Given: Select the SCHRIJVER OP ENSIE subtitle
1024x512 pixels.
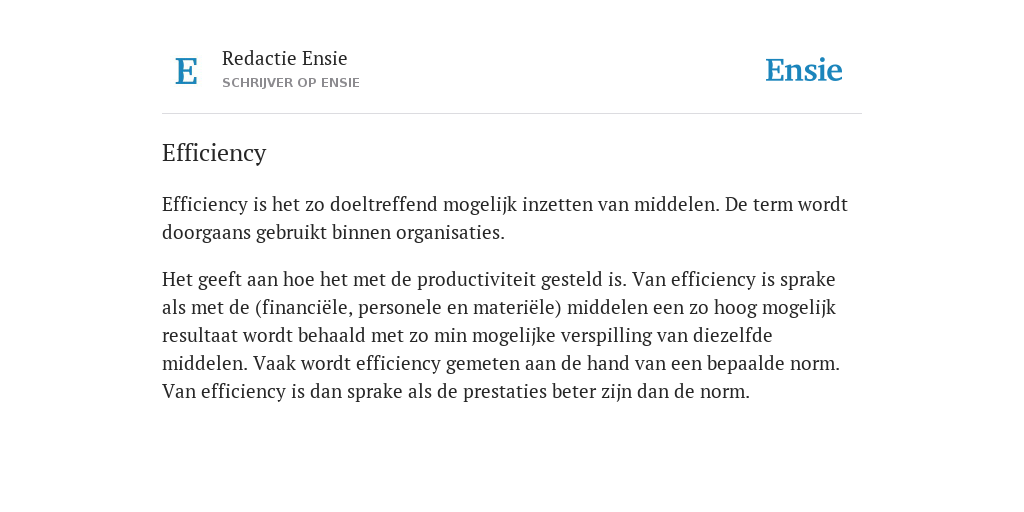Looking at the screenshot, I should tap(291, 83).
